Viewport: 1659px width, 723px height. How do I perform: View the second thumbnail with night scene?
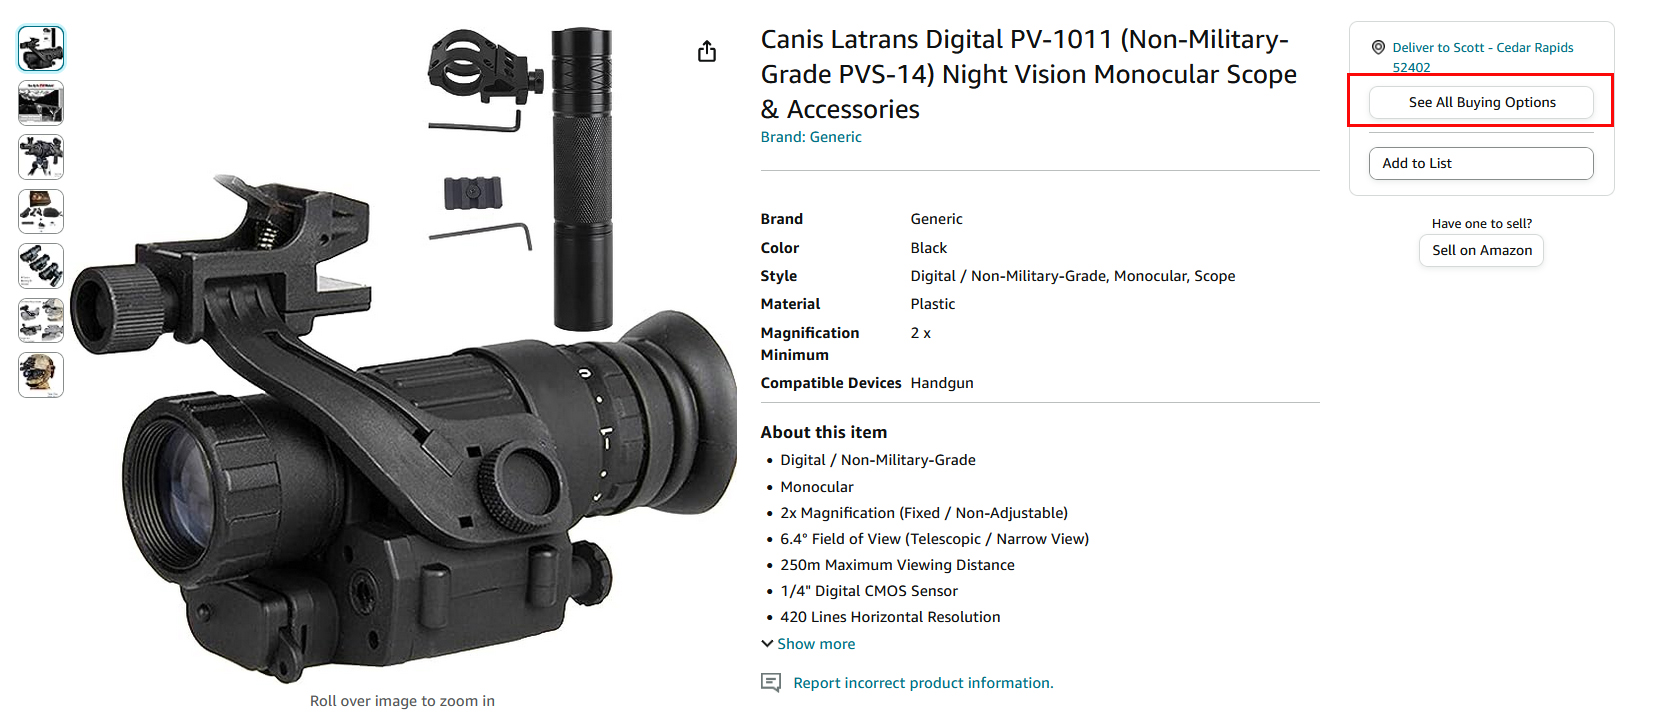[41, 103]
